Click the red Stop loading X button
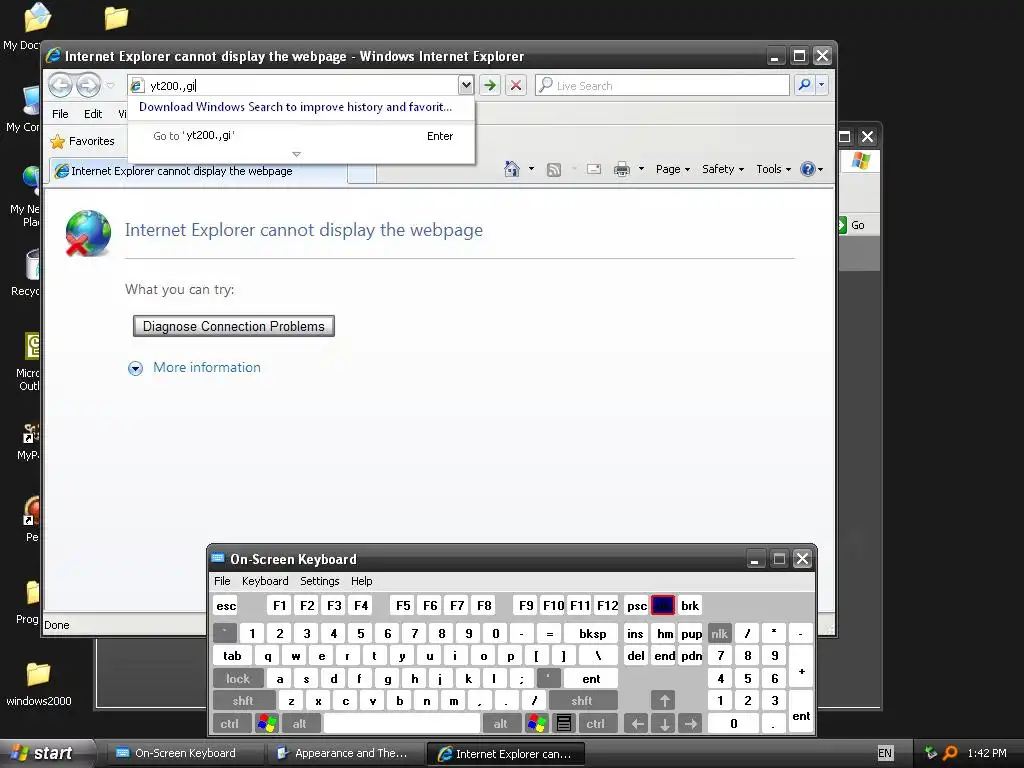The image size is (1024, 768). click(x=515, y=85)
